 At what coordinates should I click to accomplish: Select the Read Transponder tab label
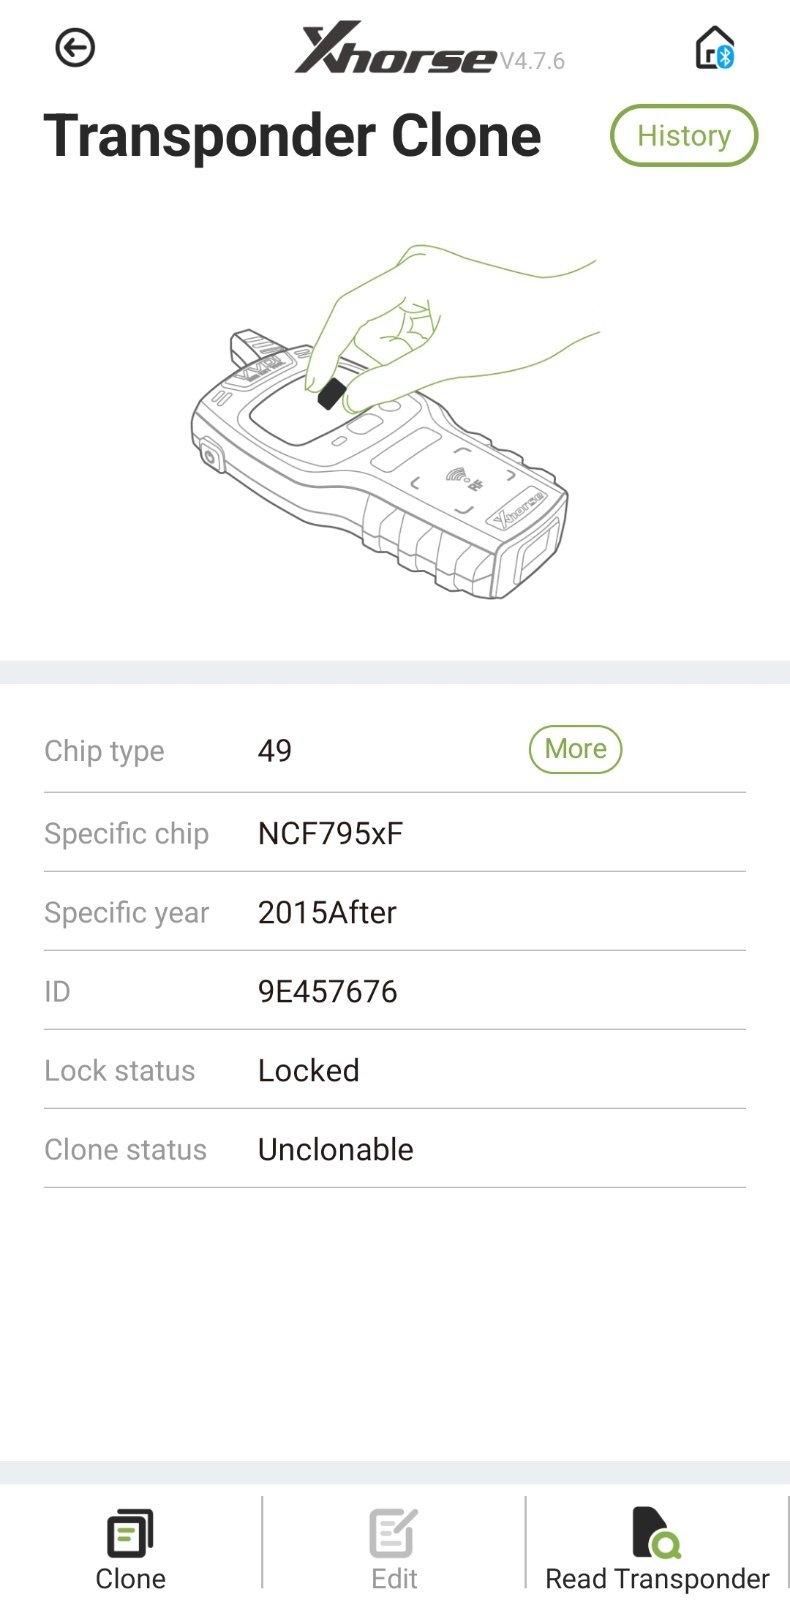[657, 1578]
